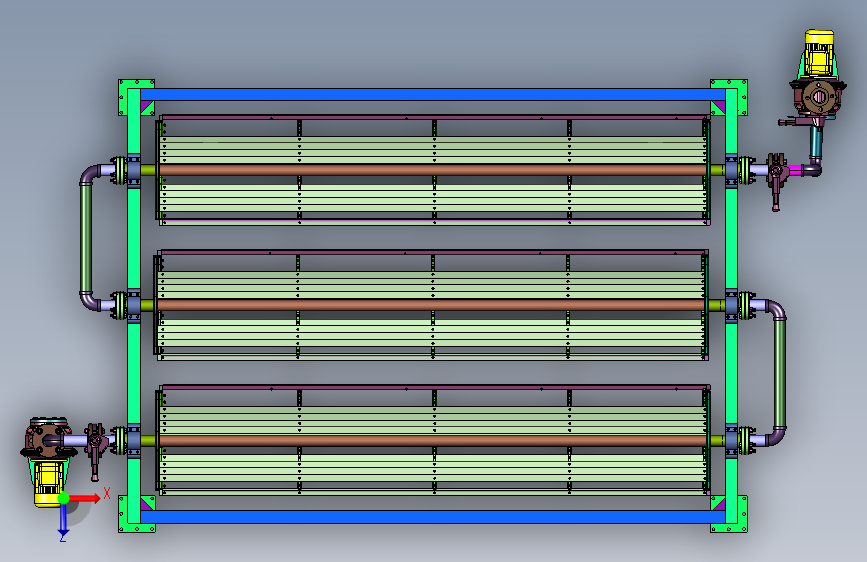Select the magenta pipe segment near upper-right valve
The width and height of the screenshot is (867, 562).
click(x=795, y=169)
